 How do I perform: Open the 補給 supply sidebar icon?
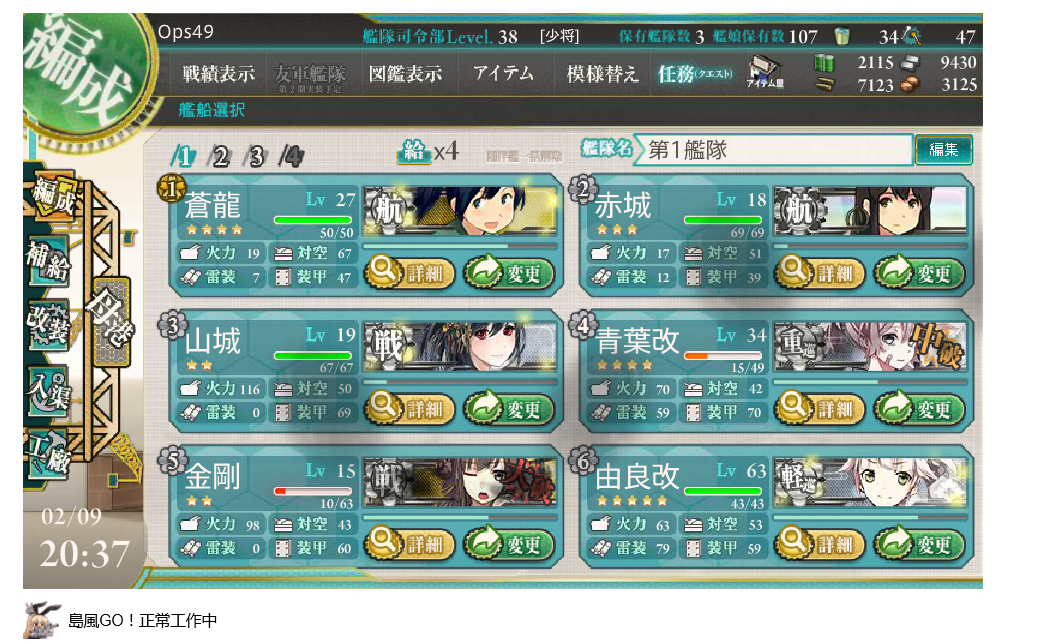click(x=49, y=260)
